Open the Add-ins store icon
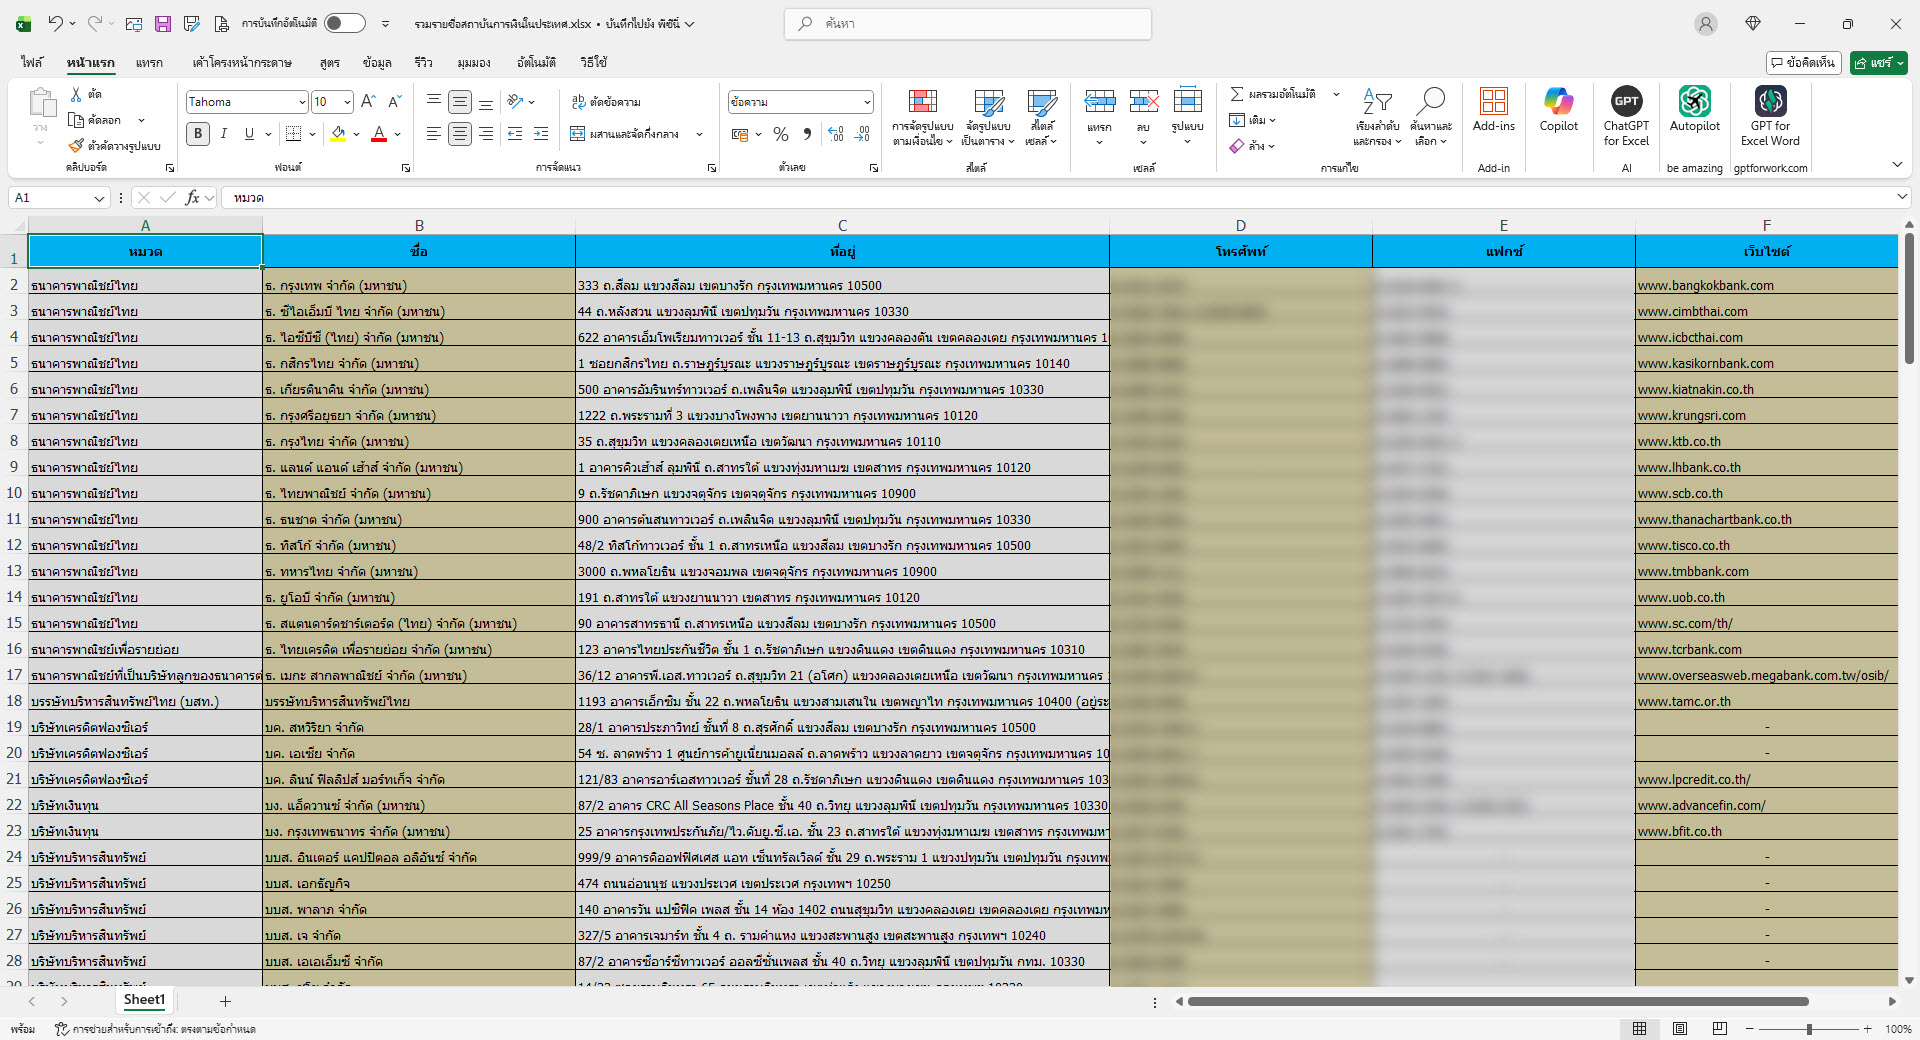This screenshot has height=1040, width=1920. click(1493, 110)
